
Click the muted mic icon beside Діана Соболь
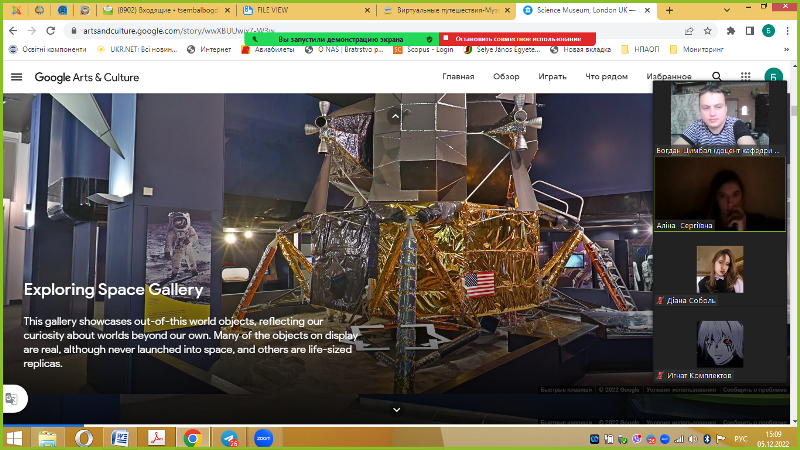[x=660, y=301]
